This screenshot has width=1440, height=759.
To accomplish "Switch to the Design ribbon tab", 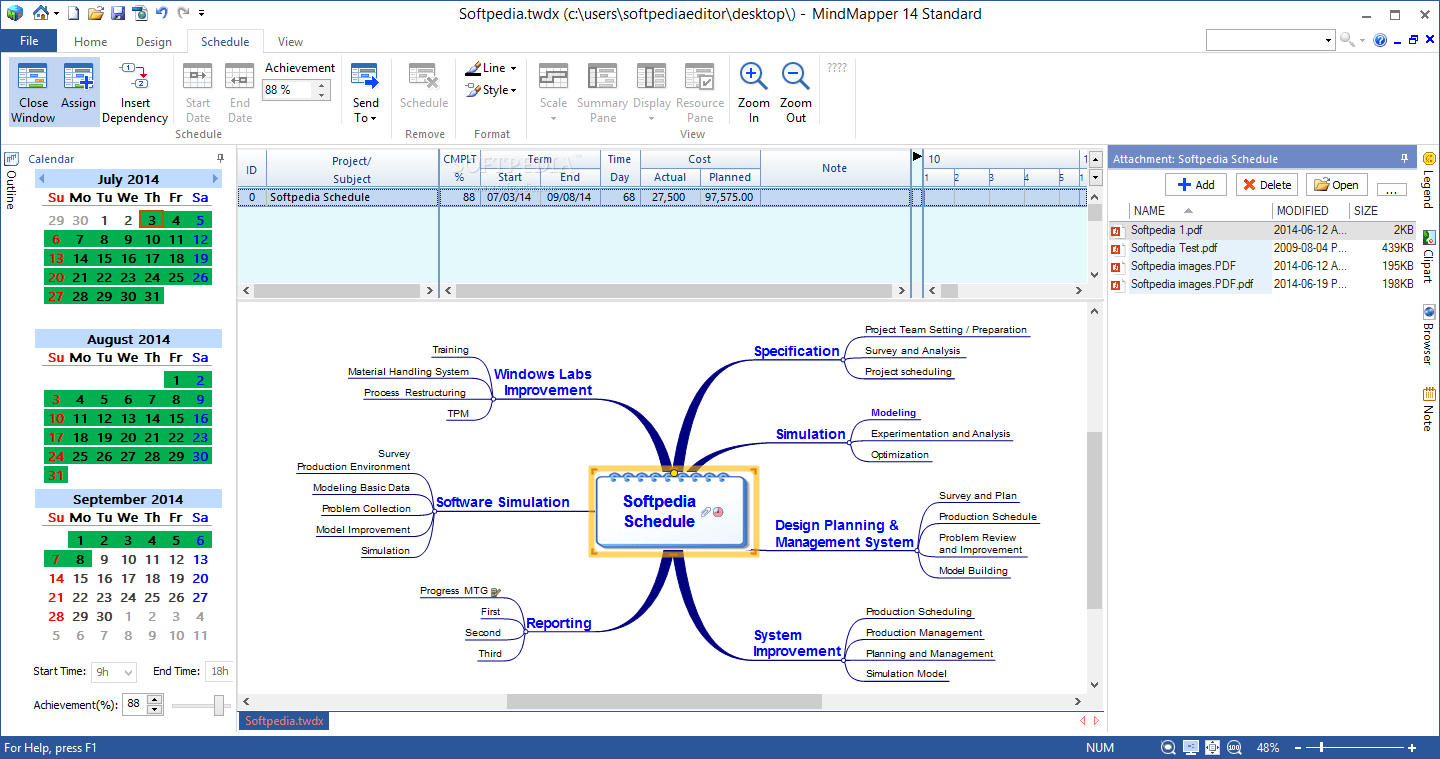I will tap(154, 42).
